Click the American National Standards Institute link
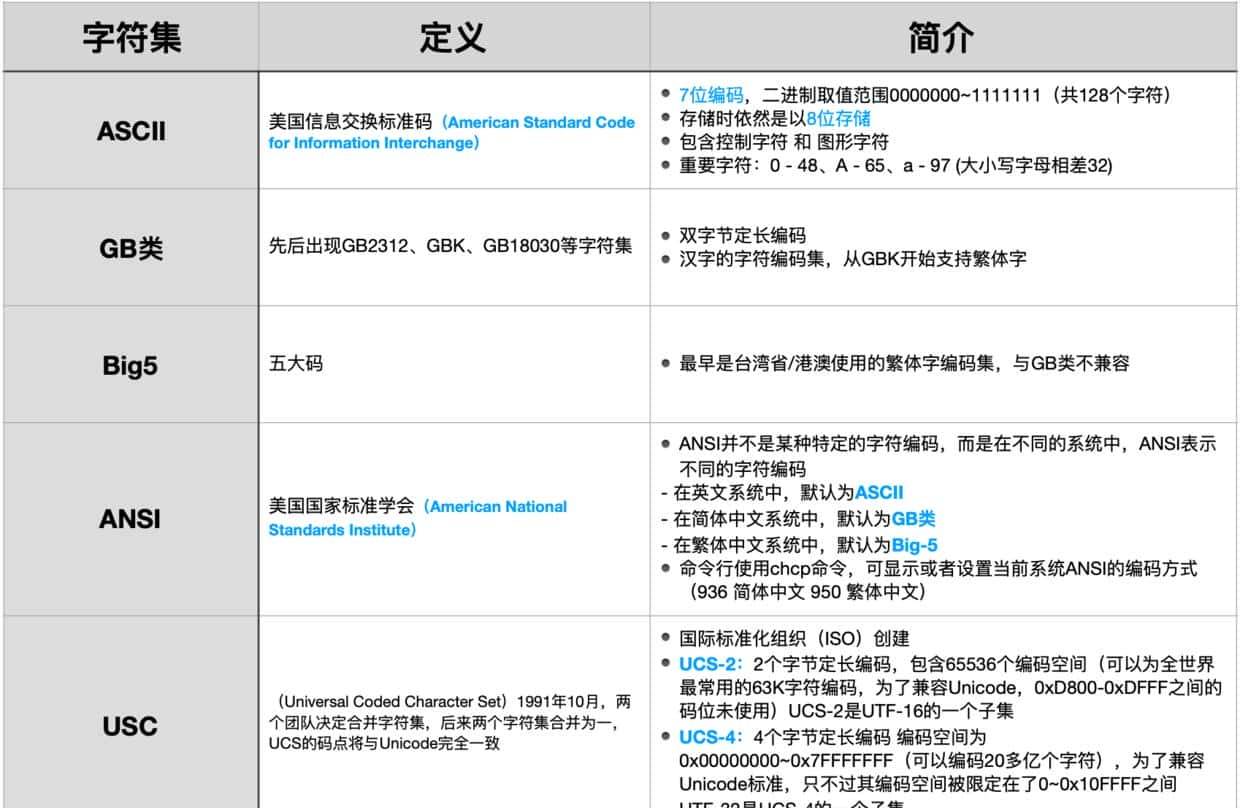Image resolution: width=1240 pixels, height=808 pixels. pyautogui.click(x=416, y=518)
